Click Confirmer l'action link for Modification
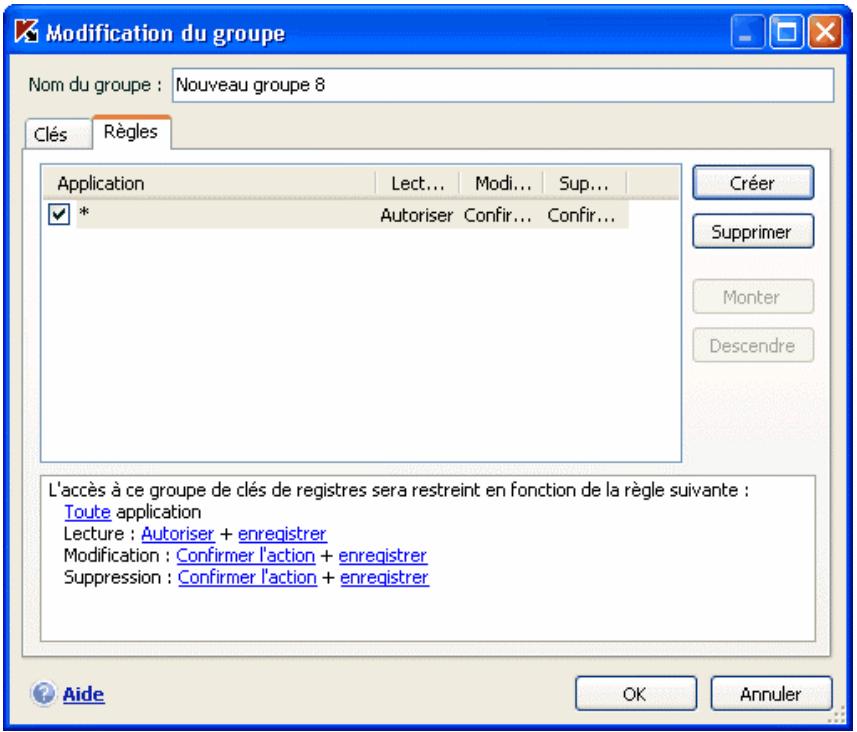The height and width of the screenshot is (732, 857). pos(245,555)
